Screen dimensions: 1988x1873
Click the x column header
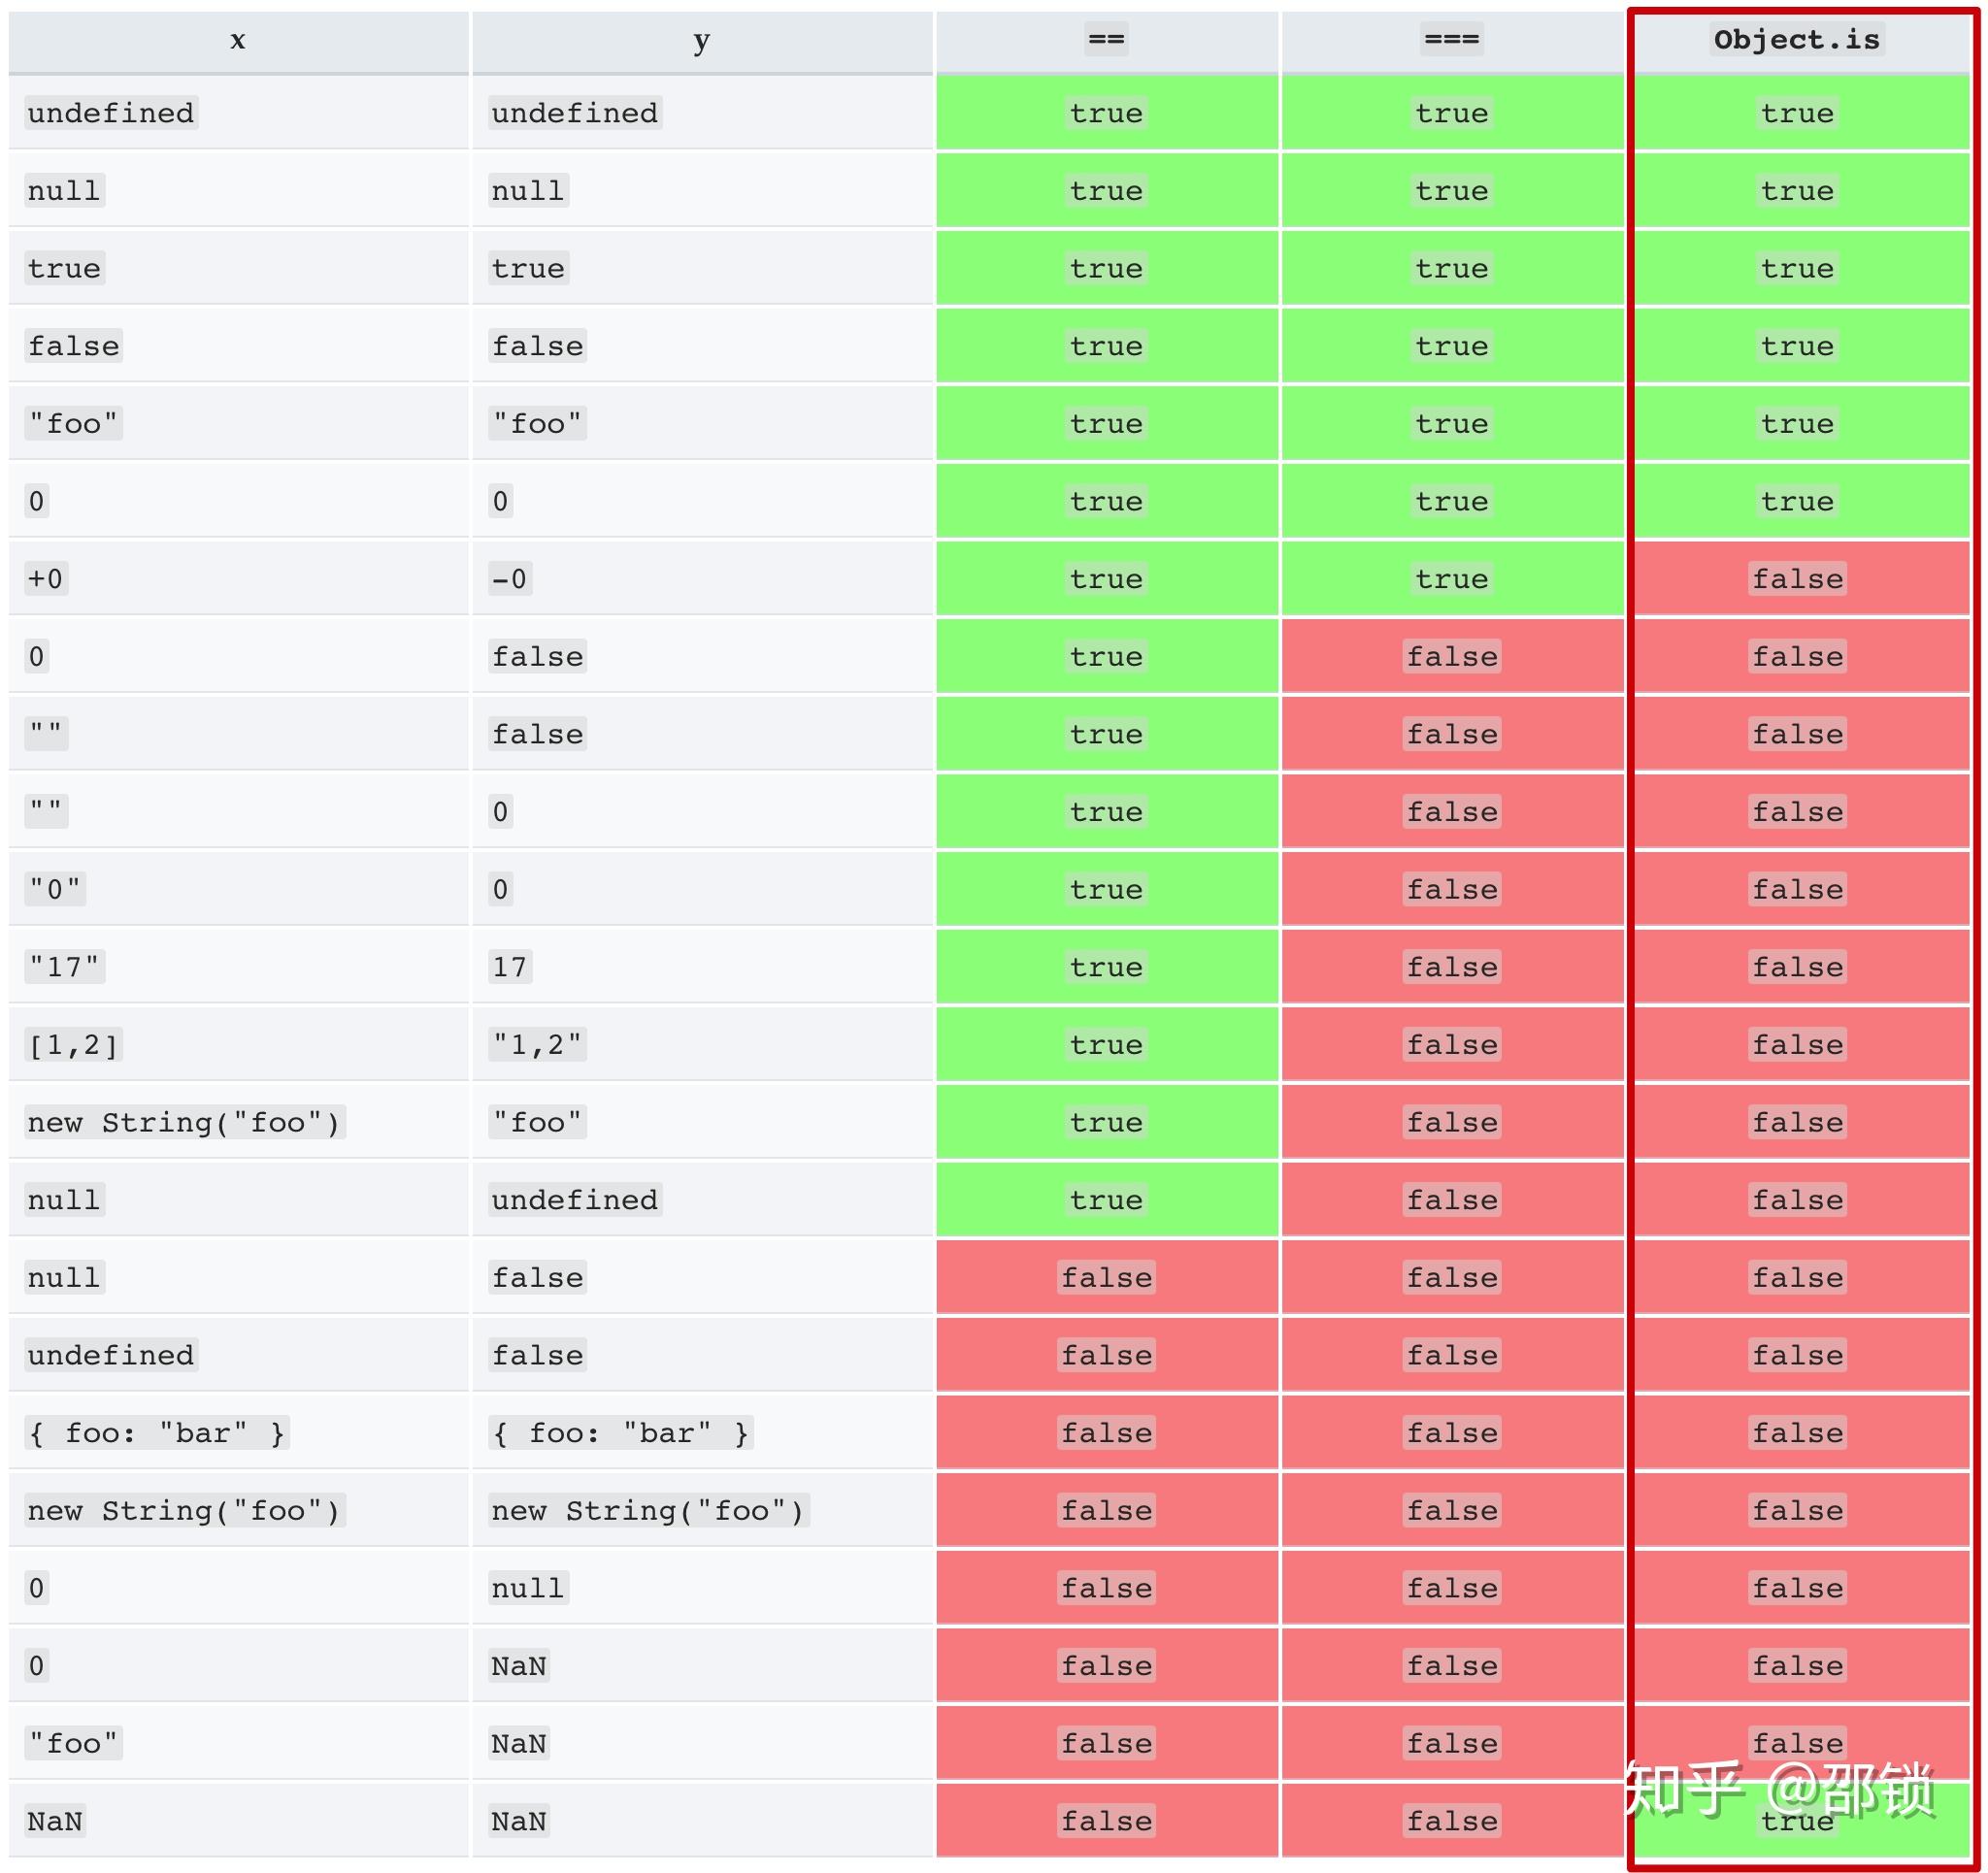click(x=238, y=40)
